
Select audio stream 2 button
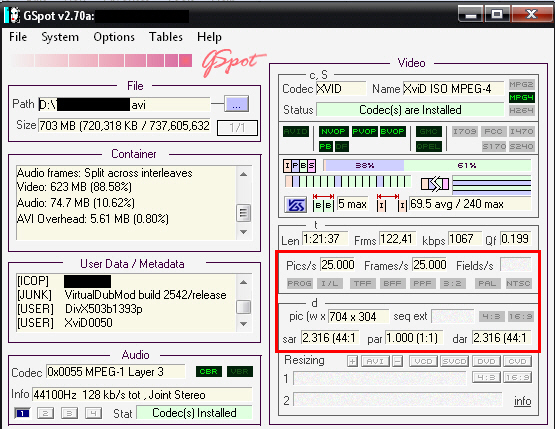click(46, 413)
